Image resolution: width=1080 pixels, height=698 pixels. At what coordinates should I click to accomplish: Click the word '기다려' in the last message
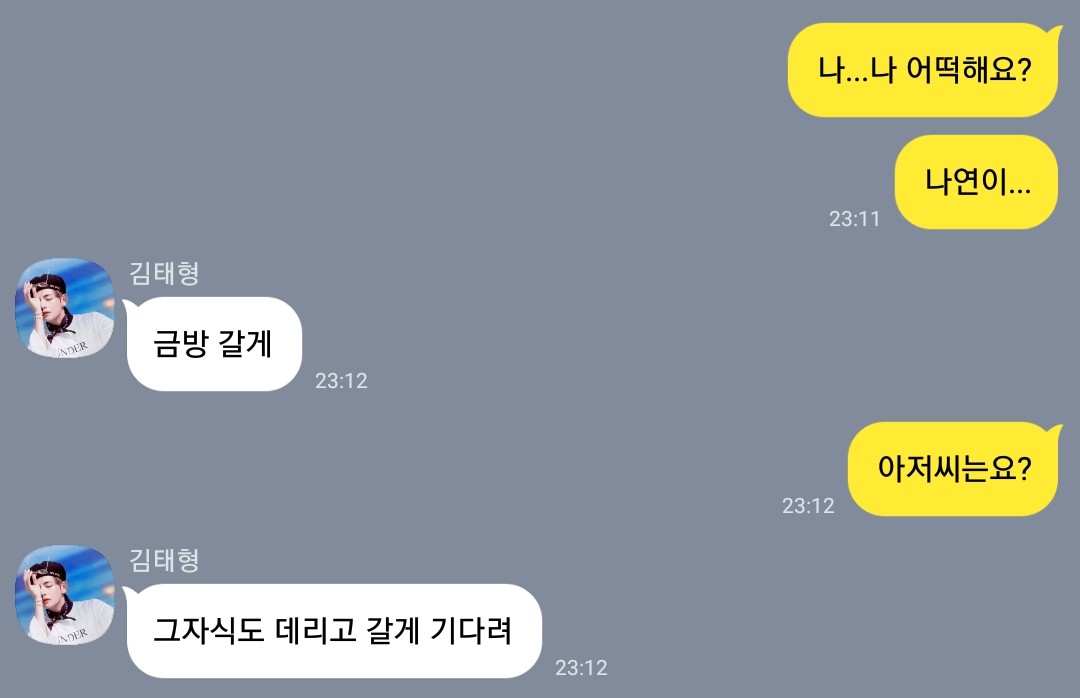click(471, 630)
